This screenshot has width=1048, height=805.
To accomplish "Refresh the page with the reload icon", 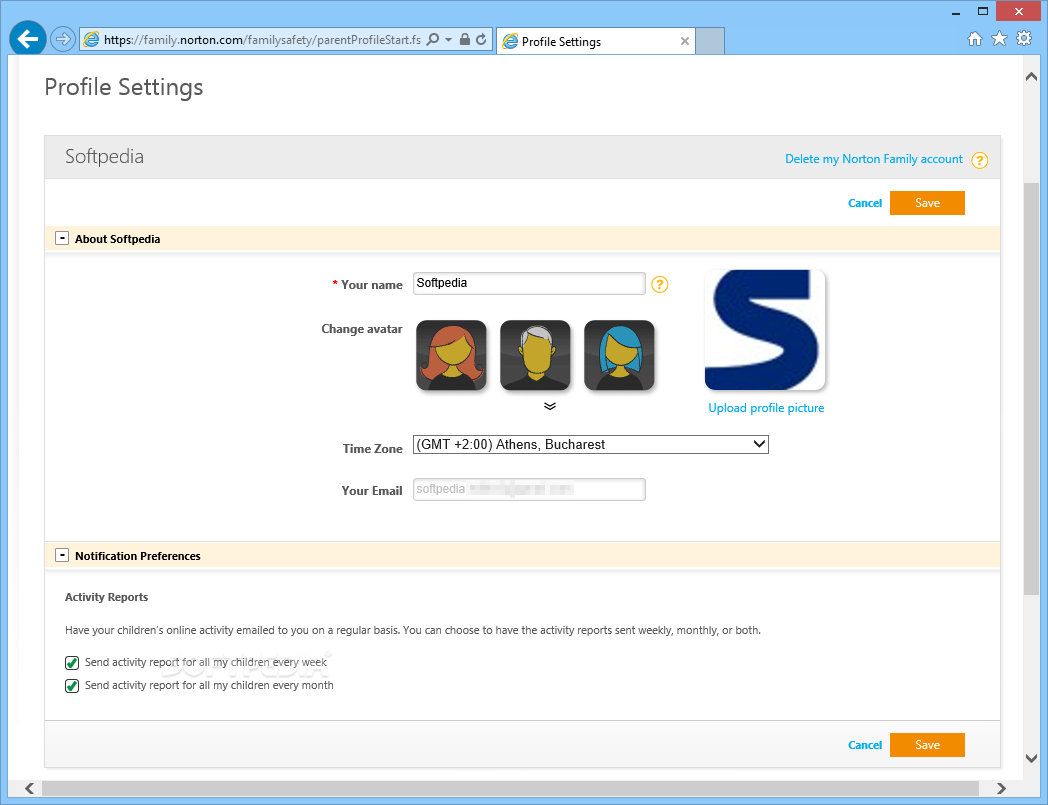I will coord(481,39).
